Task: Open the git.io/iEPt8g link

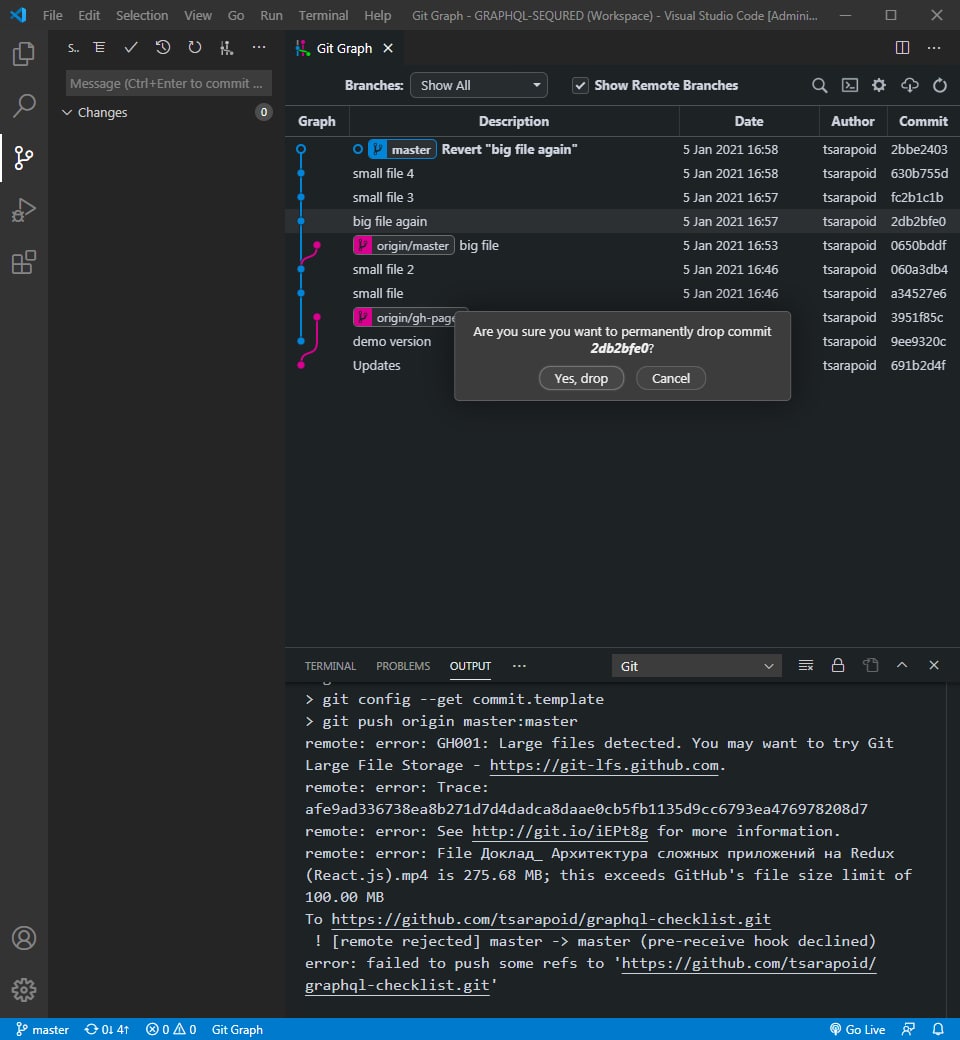Action: [x=560, y=831]
